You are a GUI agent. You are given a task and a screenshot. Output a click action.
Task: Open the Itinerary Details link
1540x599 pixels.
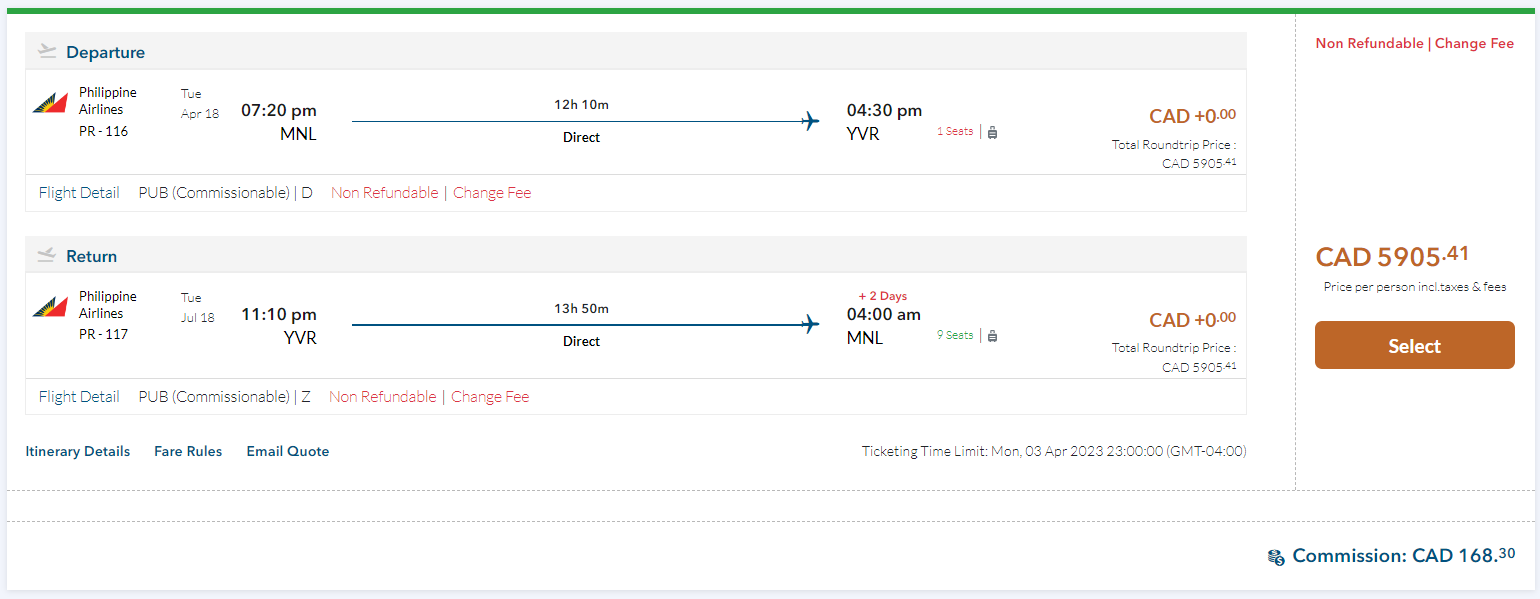(78, 451)
